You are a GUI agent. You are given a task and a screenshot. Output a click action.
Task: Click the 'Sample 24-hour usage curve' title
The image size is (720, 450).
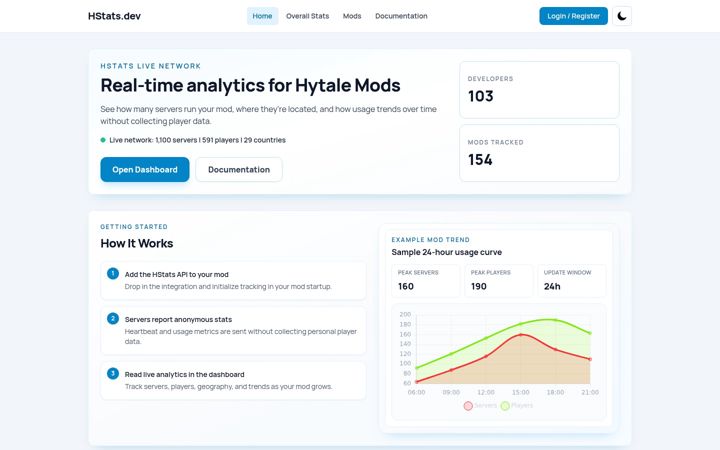[x=446, y=252]
